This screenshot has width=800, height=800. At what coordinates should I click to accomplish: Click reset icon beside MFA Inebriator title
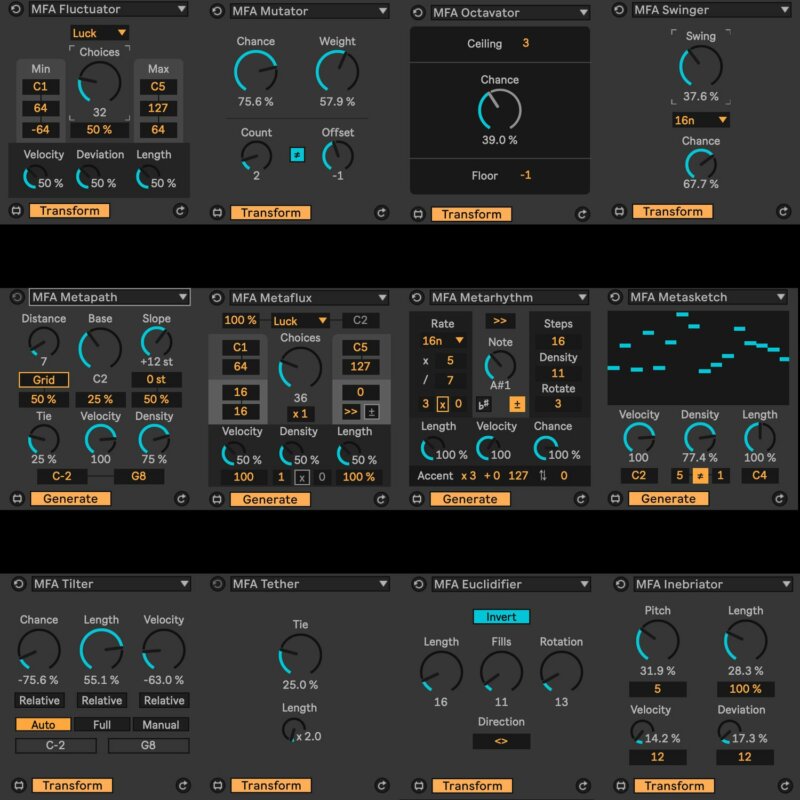[620, 584]
